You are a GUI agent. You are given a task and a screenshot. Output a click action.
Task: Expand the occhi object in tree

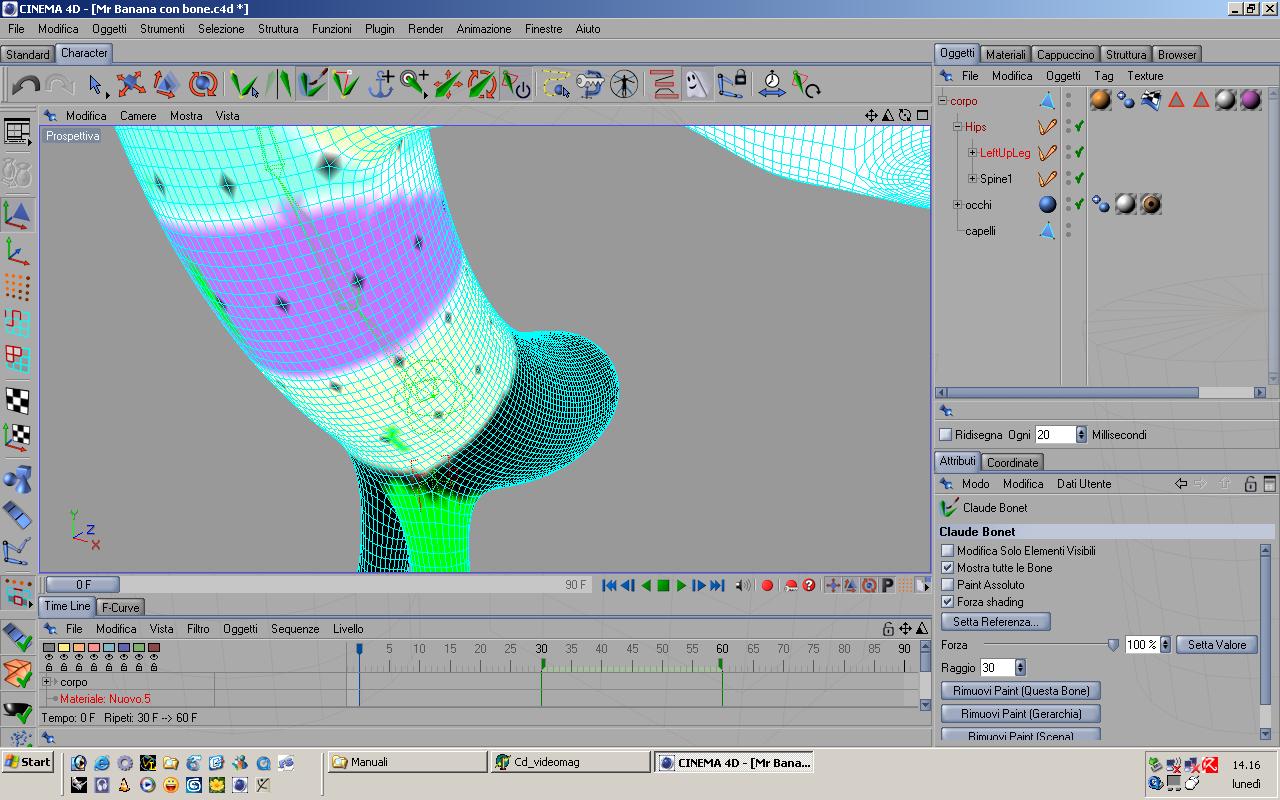tap(957, 205)
